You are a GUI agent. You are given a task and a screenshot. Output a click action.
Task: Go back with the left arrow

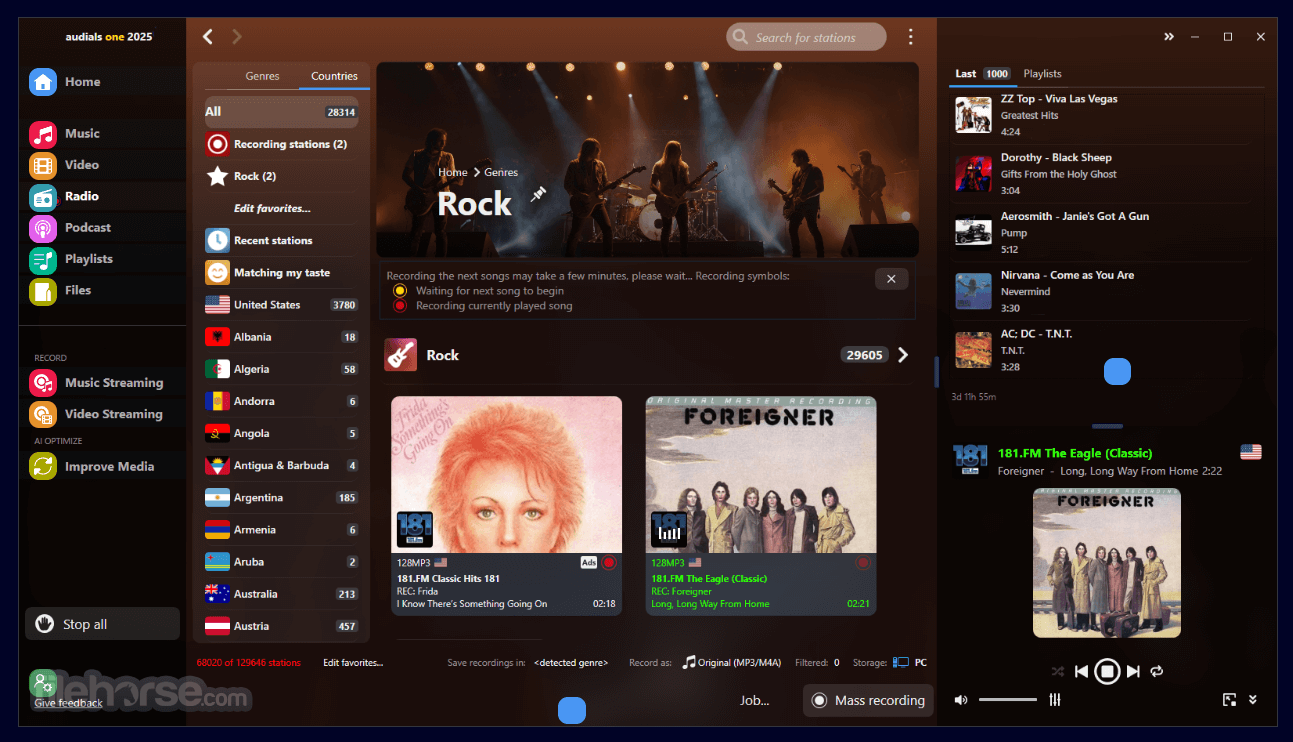[x=208, y=37]
